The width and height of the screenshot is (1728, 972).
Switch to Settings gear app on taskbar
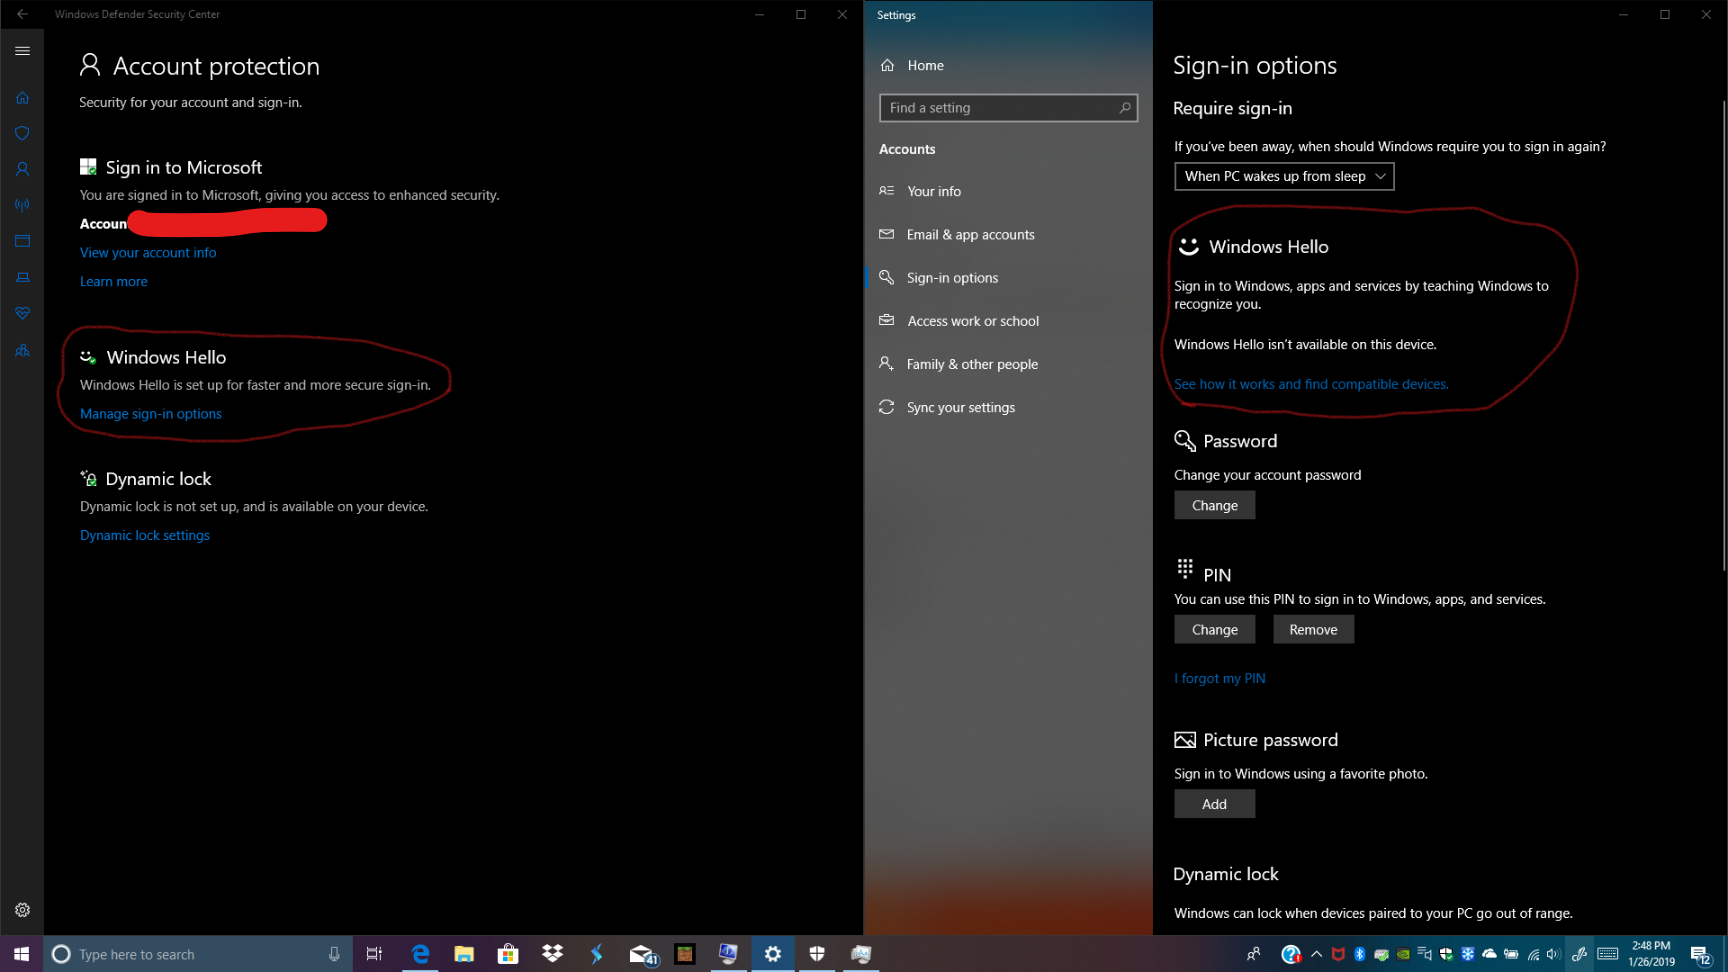[x=773, y=954]
